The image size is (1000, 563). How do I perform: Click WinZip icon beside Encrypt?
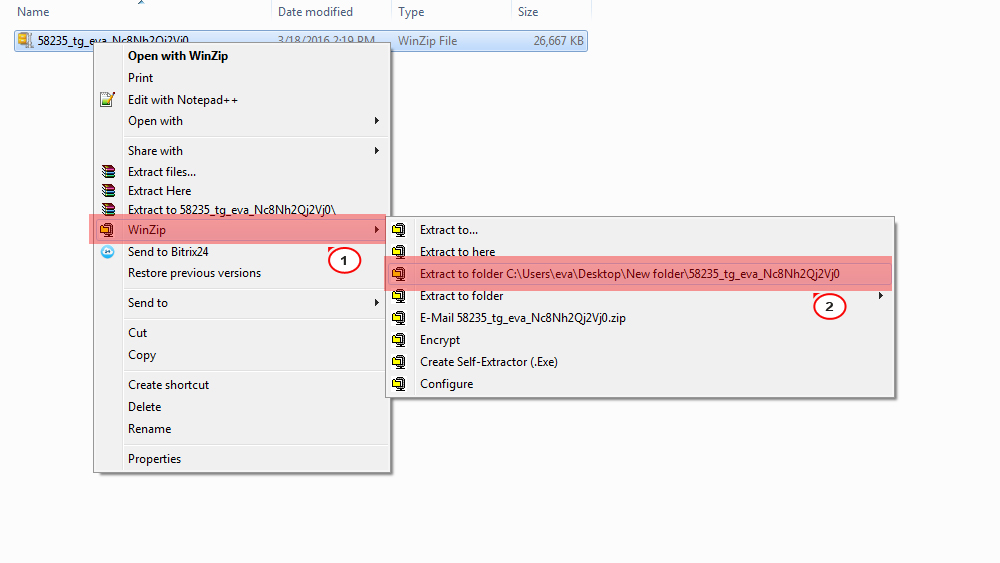[399, 340]
